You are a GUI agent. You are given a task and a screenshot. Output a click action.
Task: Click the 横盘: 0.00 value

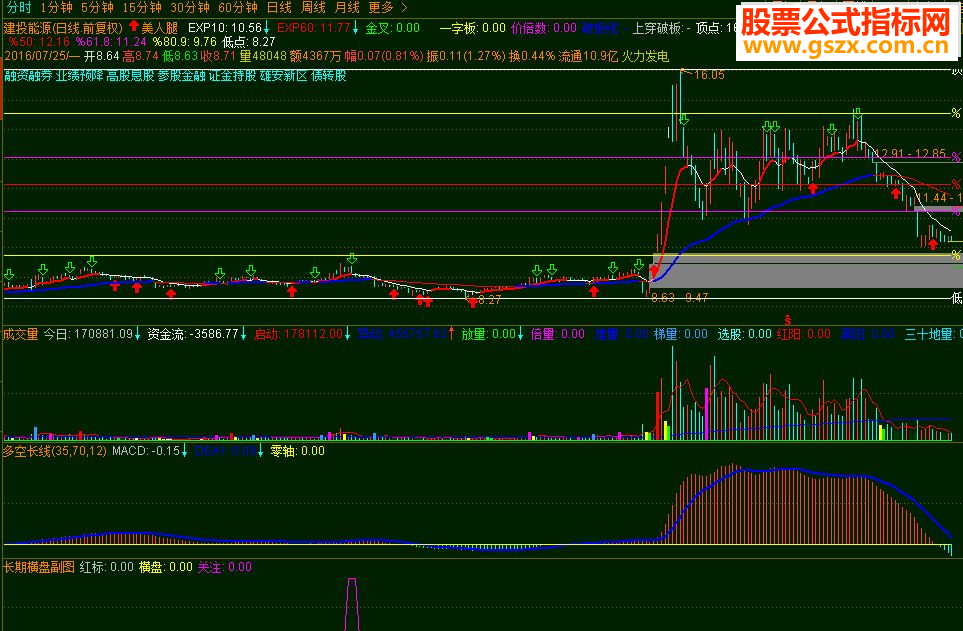(x=165, y=567)
